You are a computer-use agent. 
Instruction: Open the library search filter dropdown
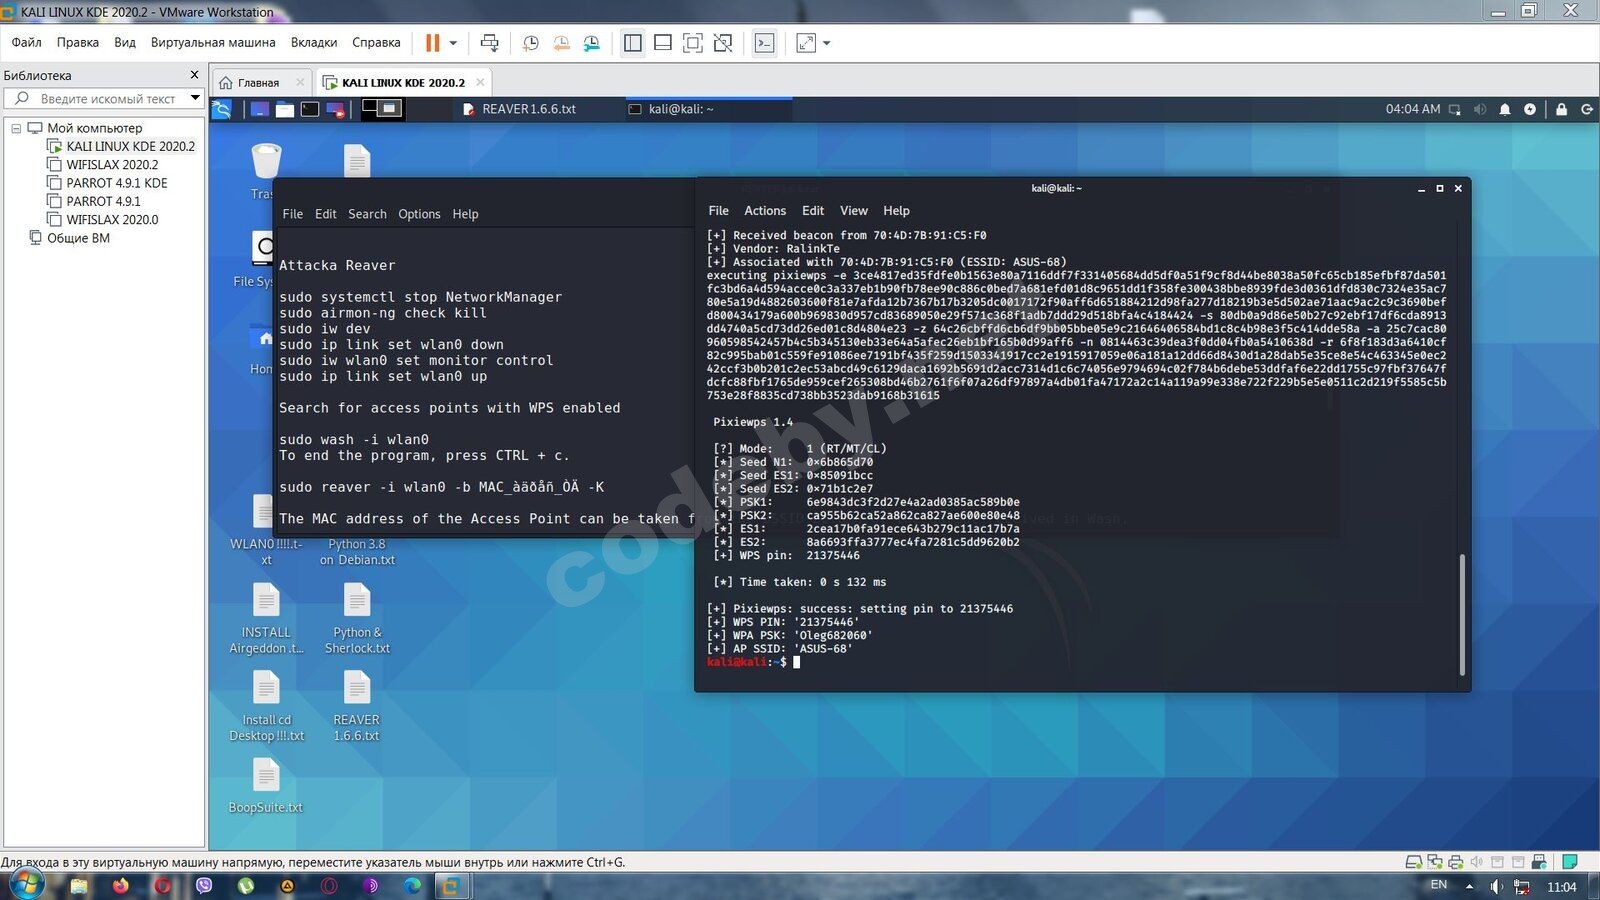pos(195,98)
